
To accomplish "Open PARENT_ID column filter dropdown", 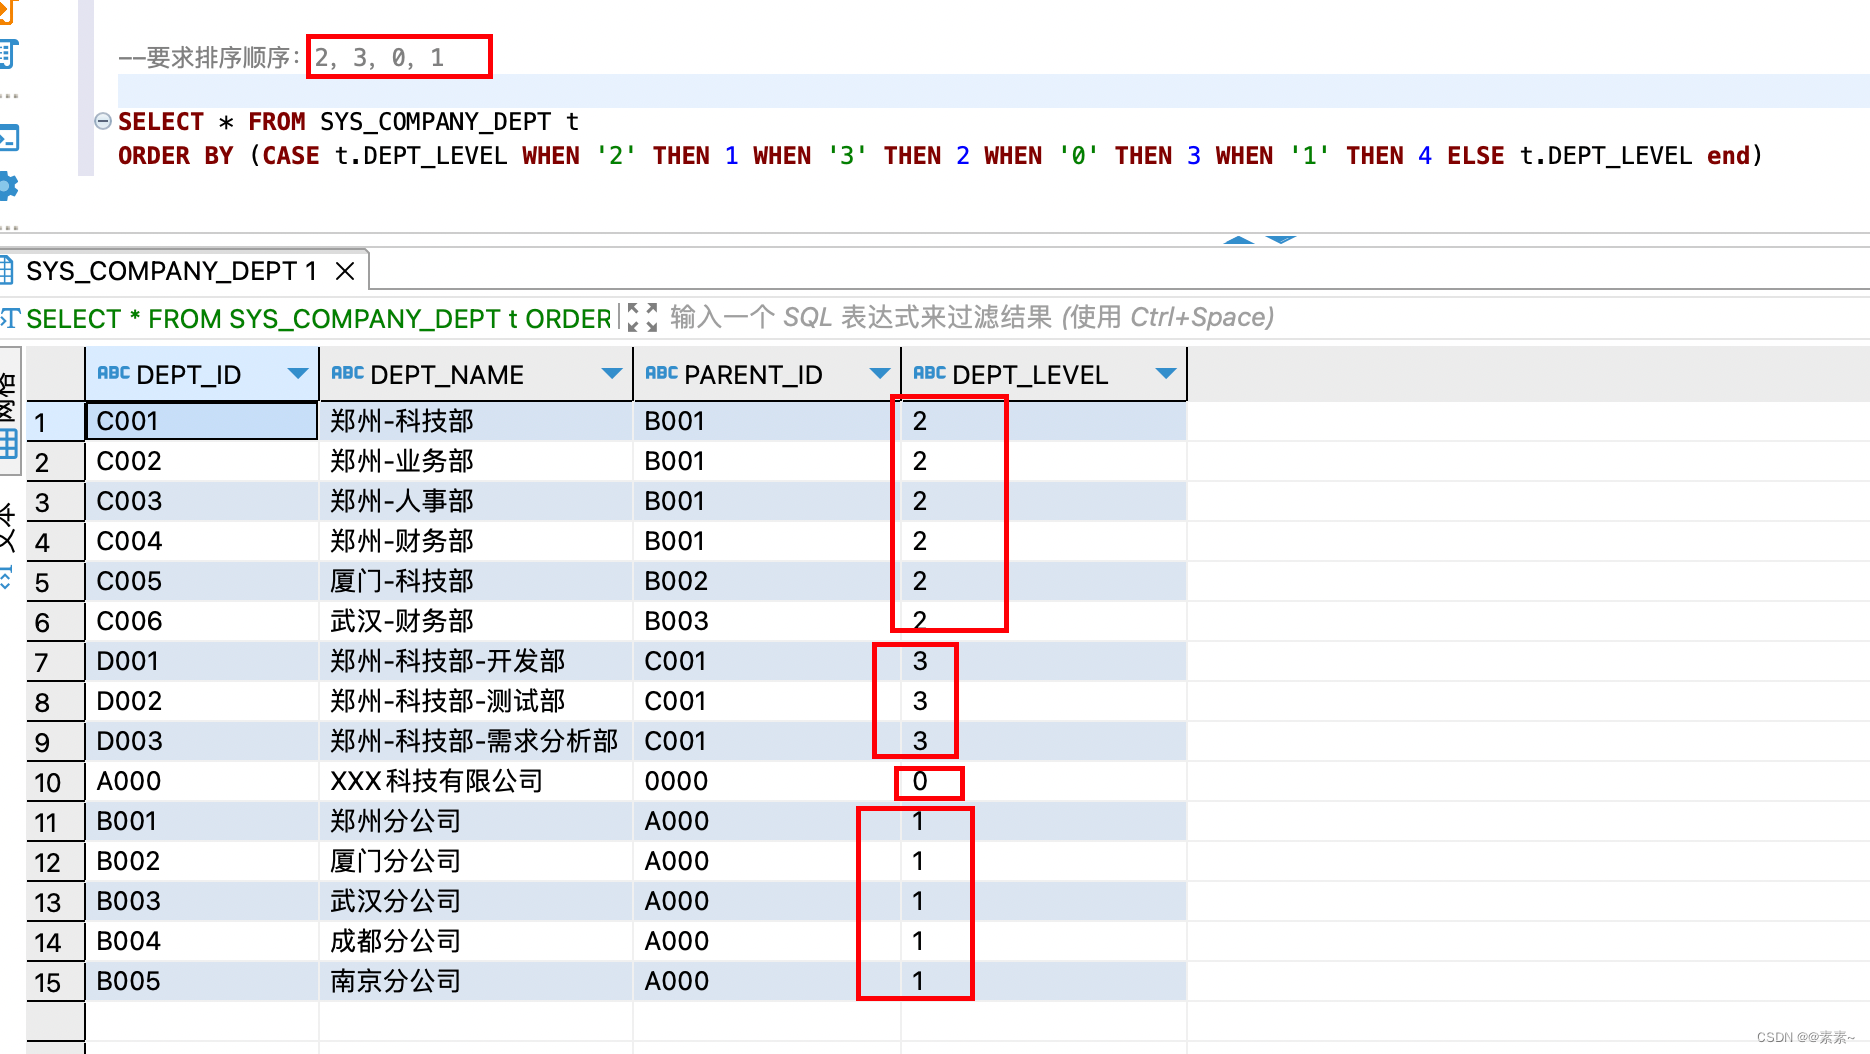I will 879,374.
